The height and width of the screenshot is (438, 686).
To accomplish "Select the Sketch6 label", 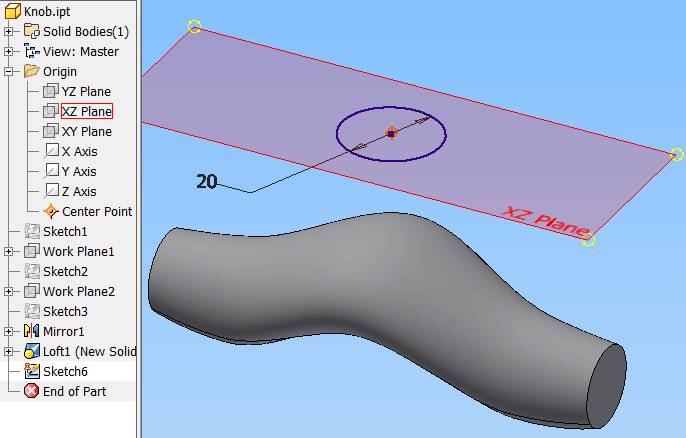I will (66, 371).
